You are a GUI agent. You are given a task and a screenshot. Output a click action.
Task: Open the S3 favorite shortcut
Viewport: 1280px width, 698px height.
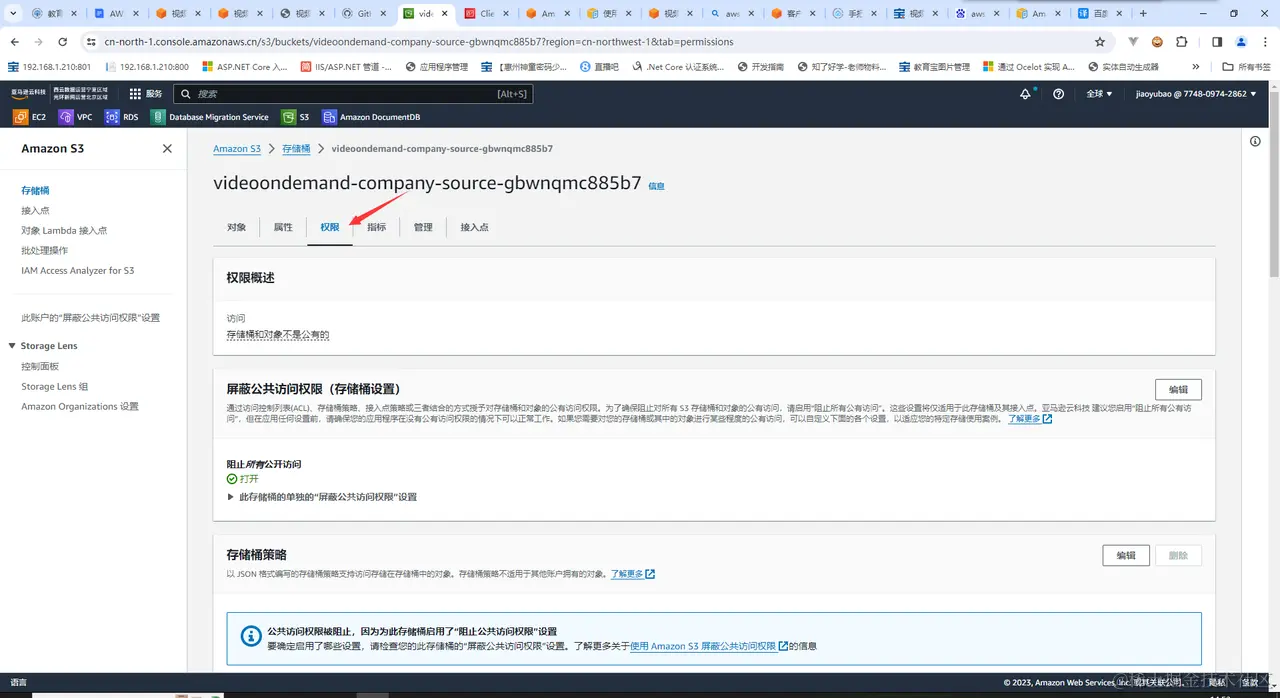pos(296,117)
